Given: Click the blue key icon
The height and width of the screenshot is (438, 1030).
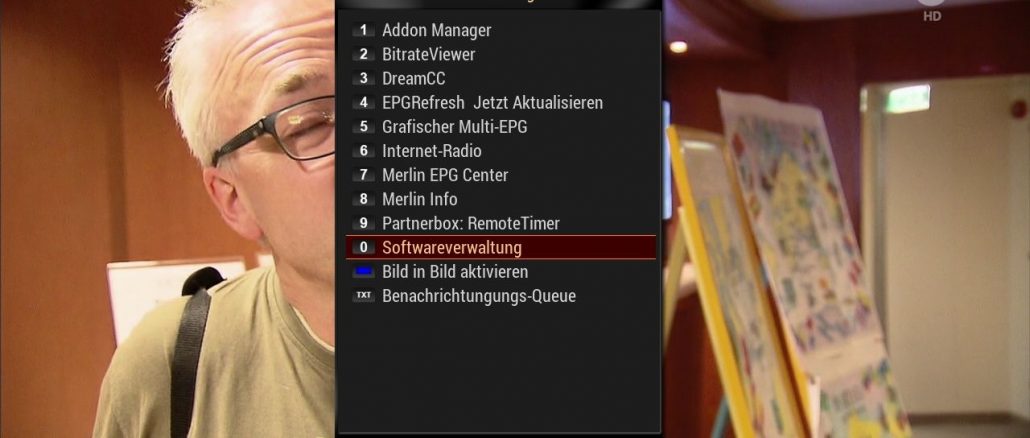Looking at the screenshot, I should click(x=363, y=271).
